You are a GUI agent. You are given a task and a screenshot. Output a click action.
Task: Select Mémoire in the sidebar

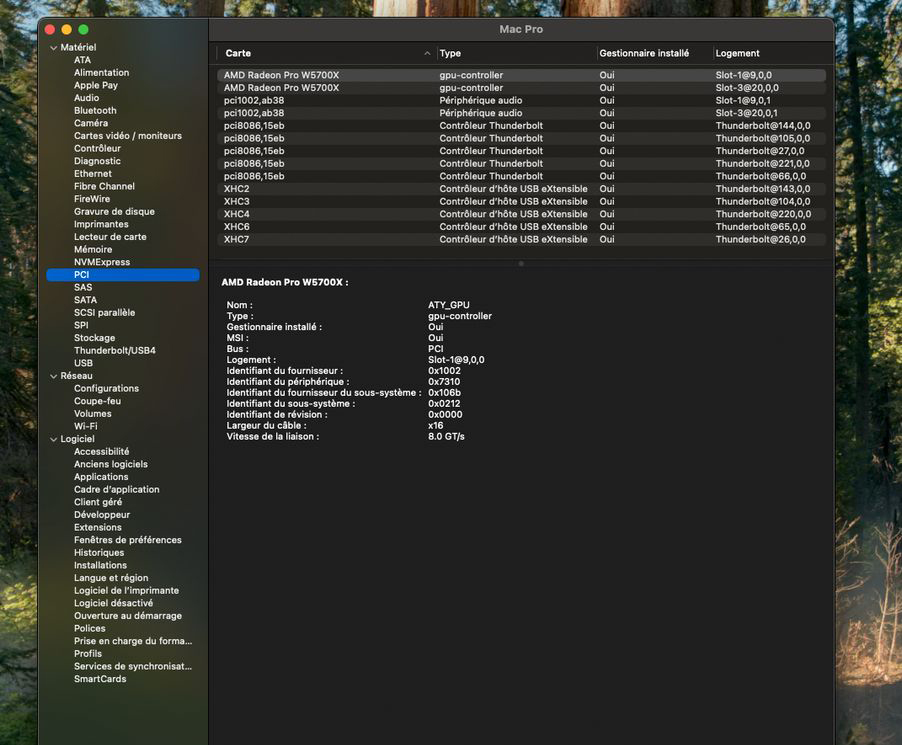pyautogui.click(x=93, y=250)
